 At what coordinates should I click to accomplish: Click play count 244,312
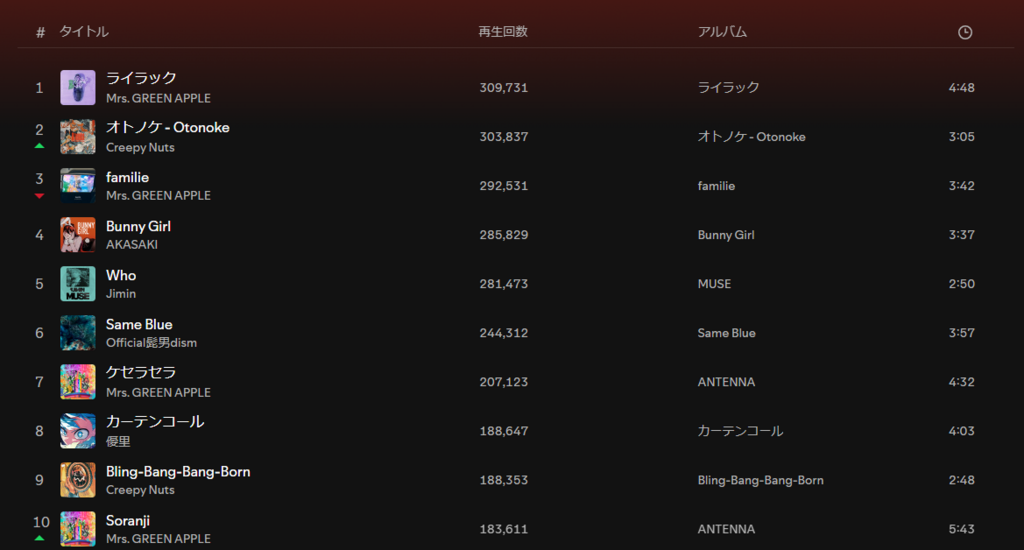(x=504, y=332)
